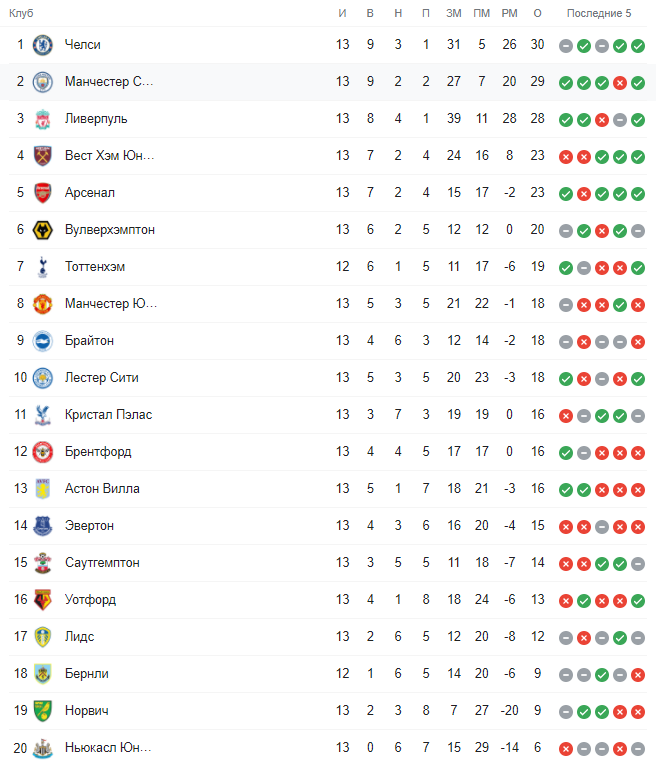Viewport: 656px width, 774px height.
Task: Click the Tottenham cockerel crest icon
Action: click(42, 267)
